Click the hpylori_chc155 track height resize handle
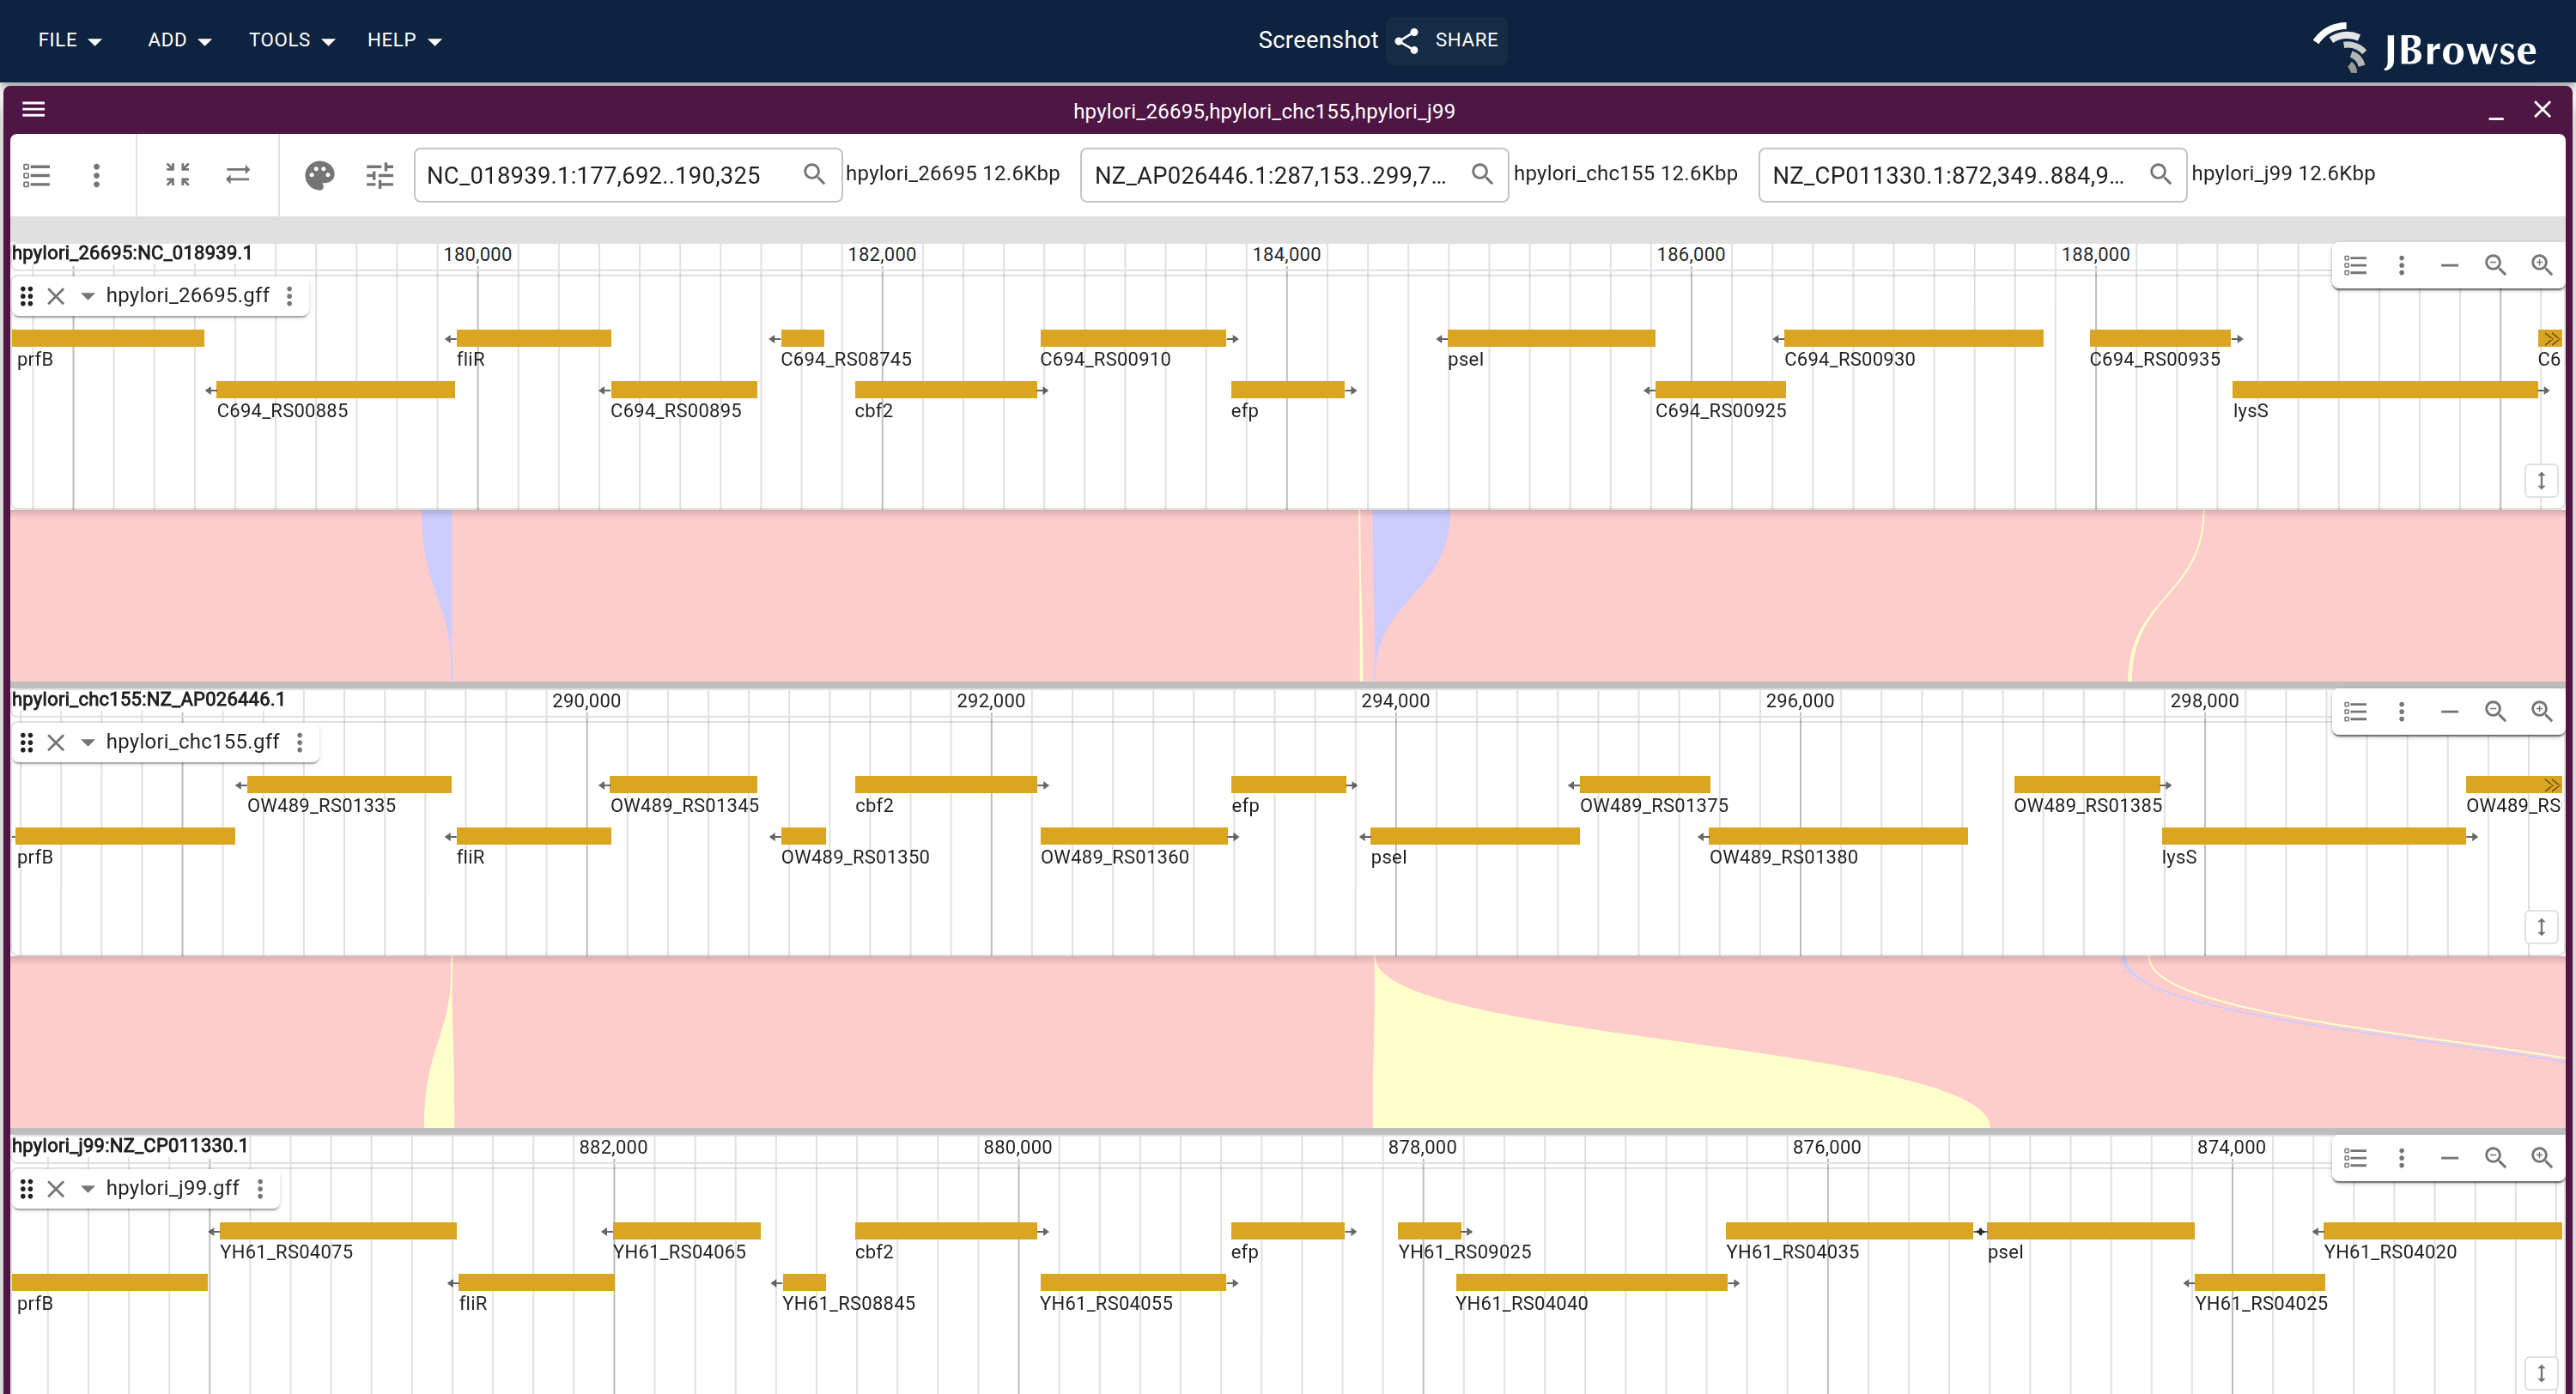2576x1394 pixels. point(2541,927)
